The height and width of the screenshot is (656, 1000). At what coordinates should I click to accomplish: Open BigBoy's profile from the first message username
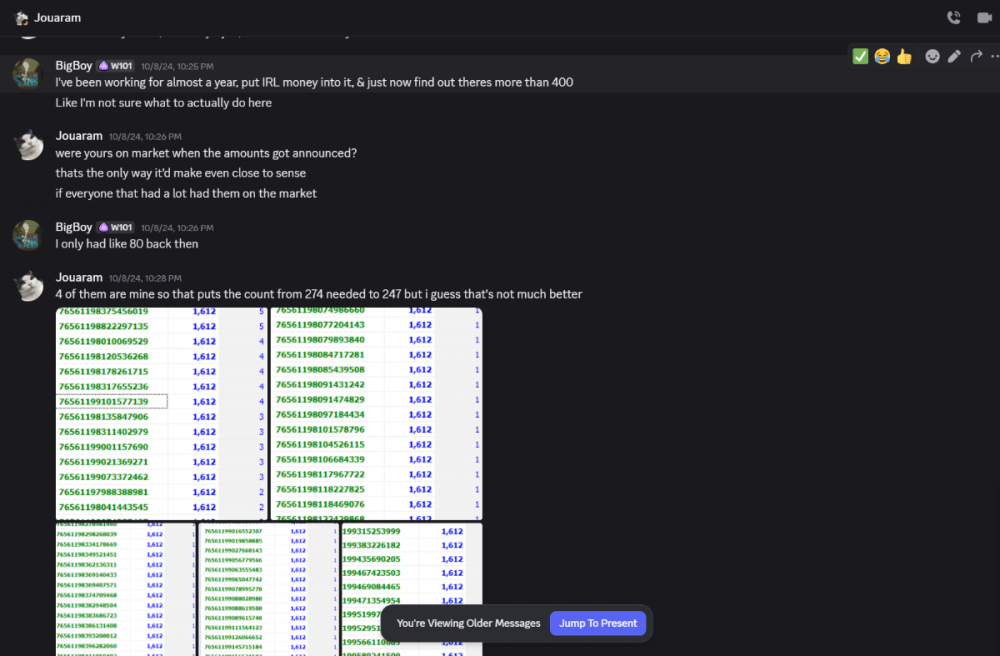point(74,65)
